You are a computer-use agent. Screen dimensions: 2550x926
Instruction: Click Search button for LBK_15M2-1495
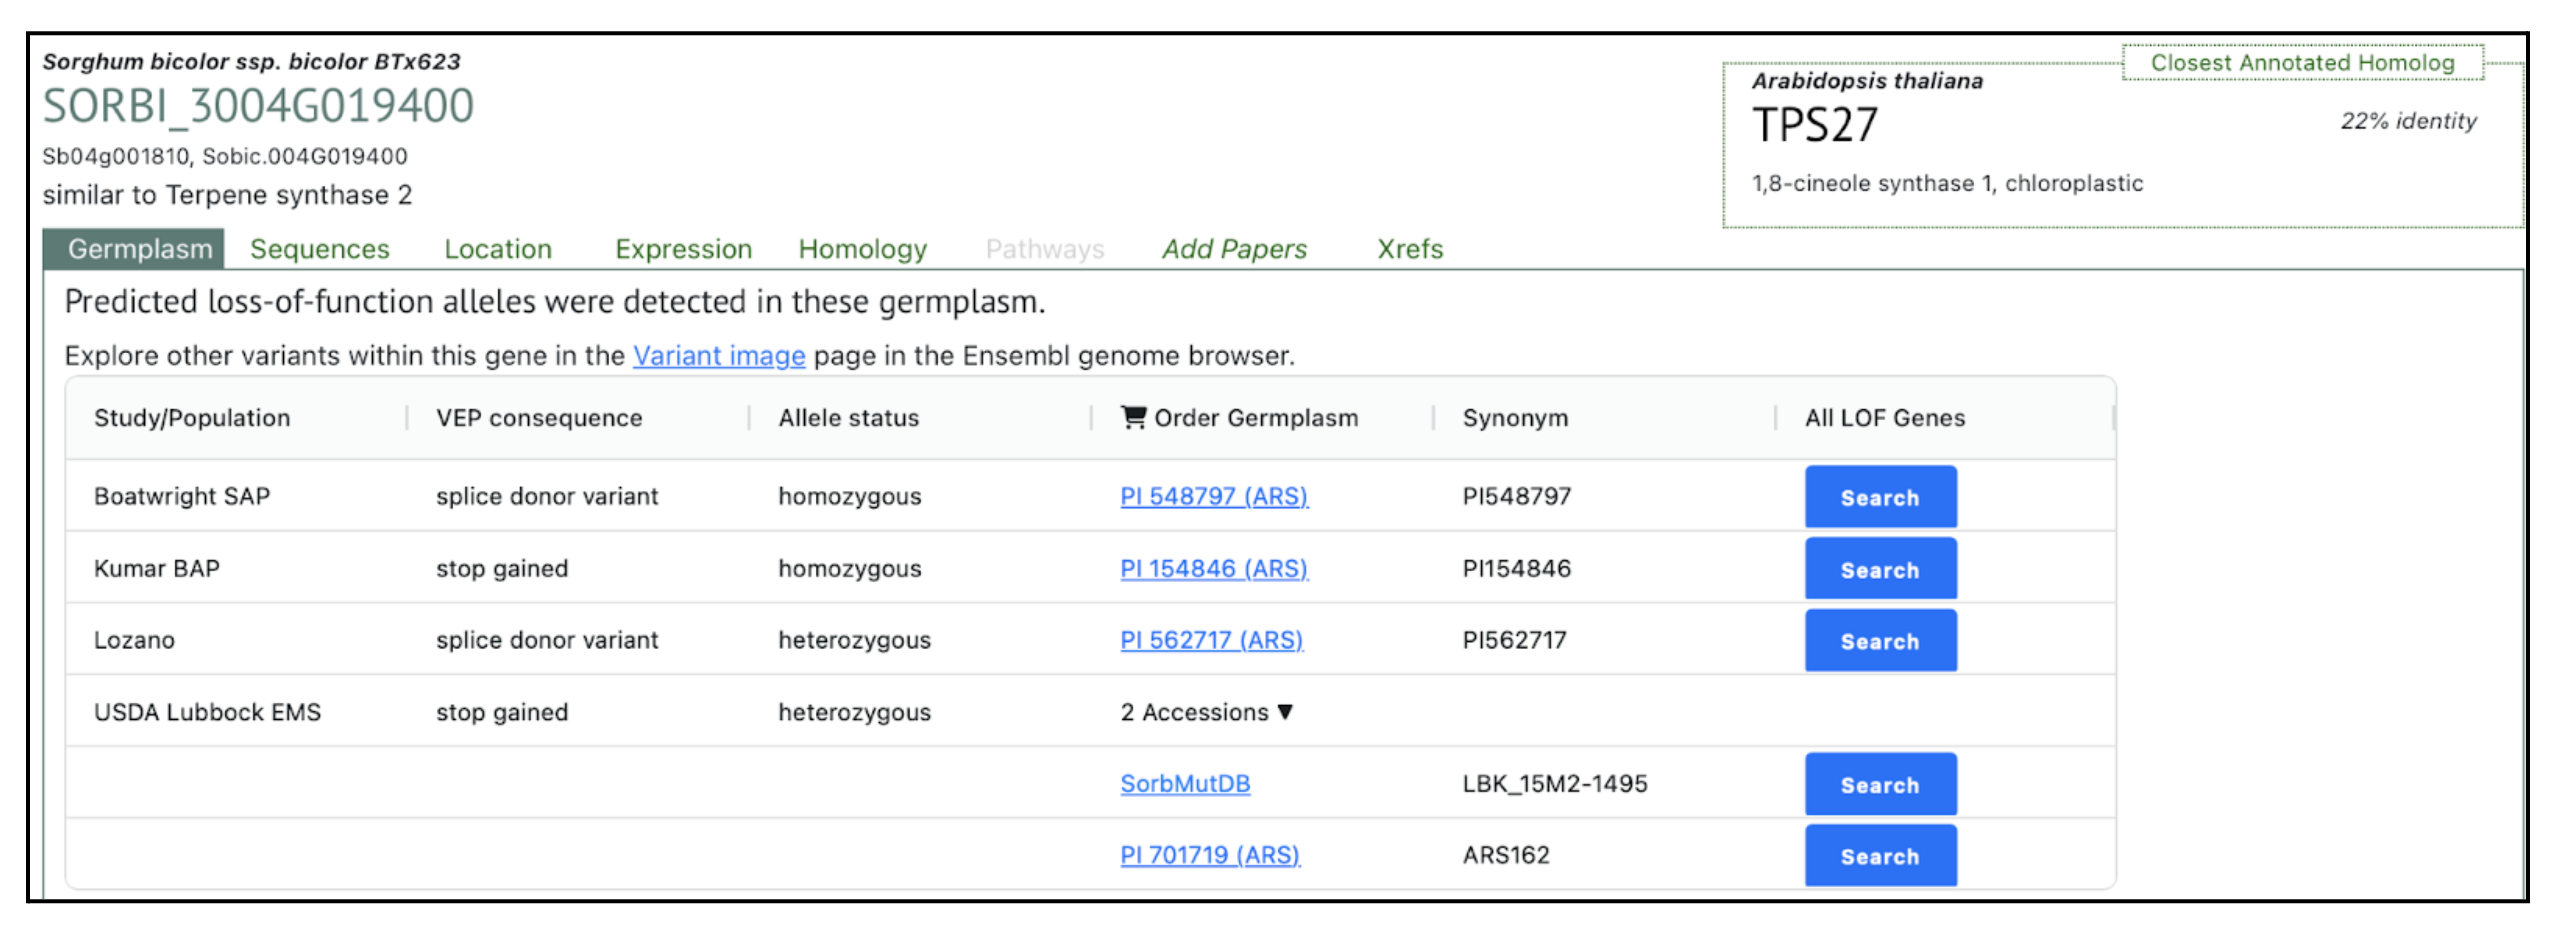[x=1879, y=785]
